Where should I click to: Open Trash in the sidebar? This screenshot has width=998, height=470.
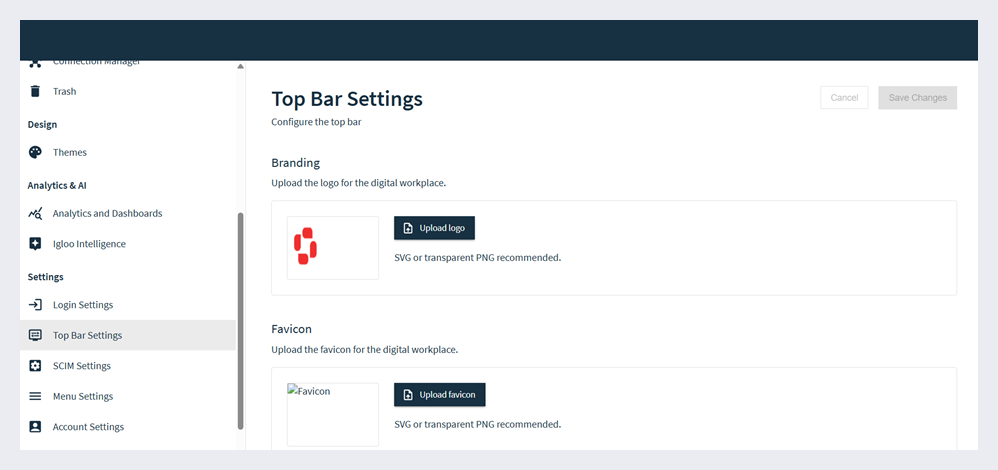pyautogui.click(x=127, y=91)
